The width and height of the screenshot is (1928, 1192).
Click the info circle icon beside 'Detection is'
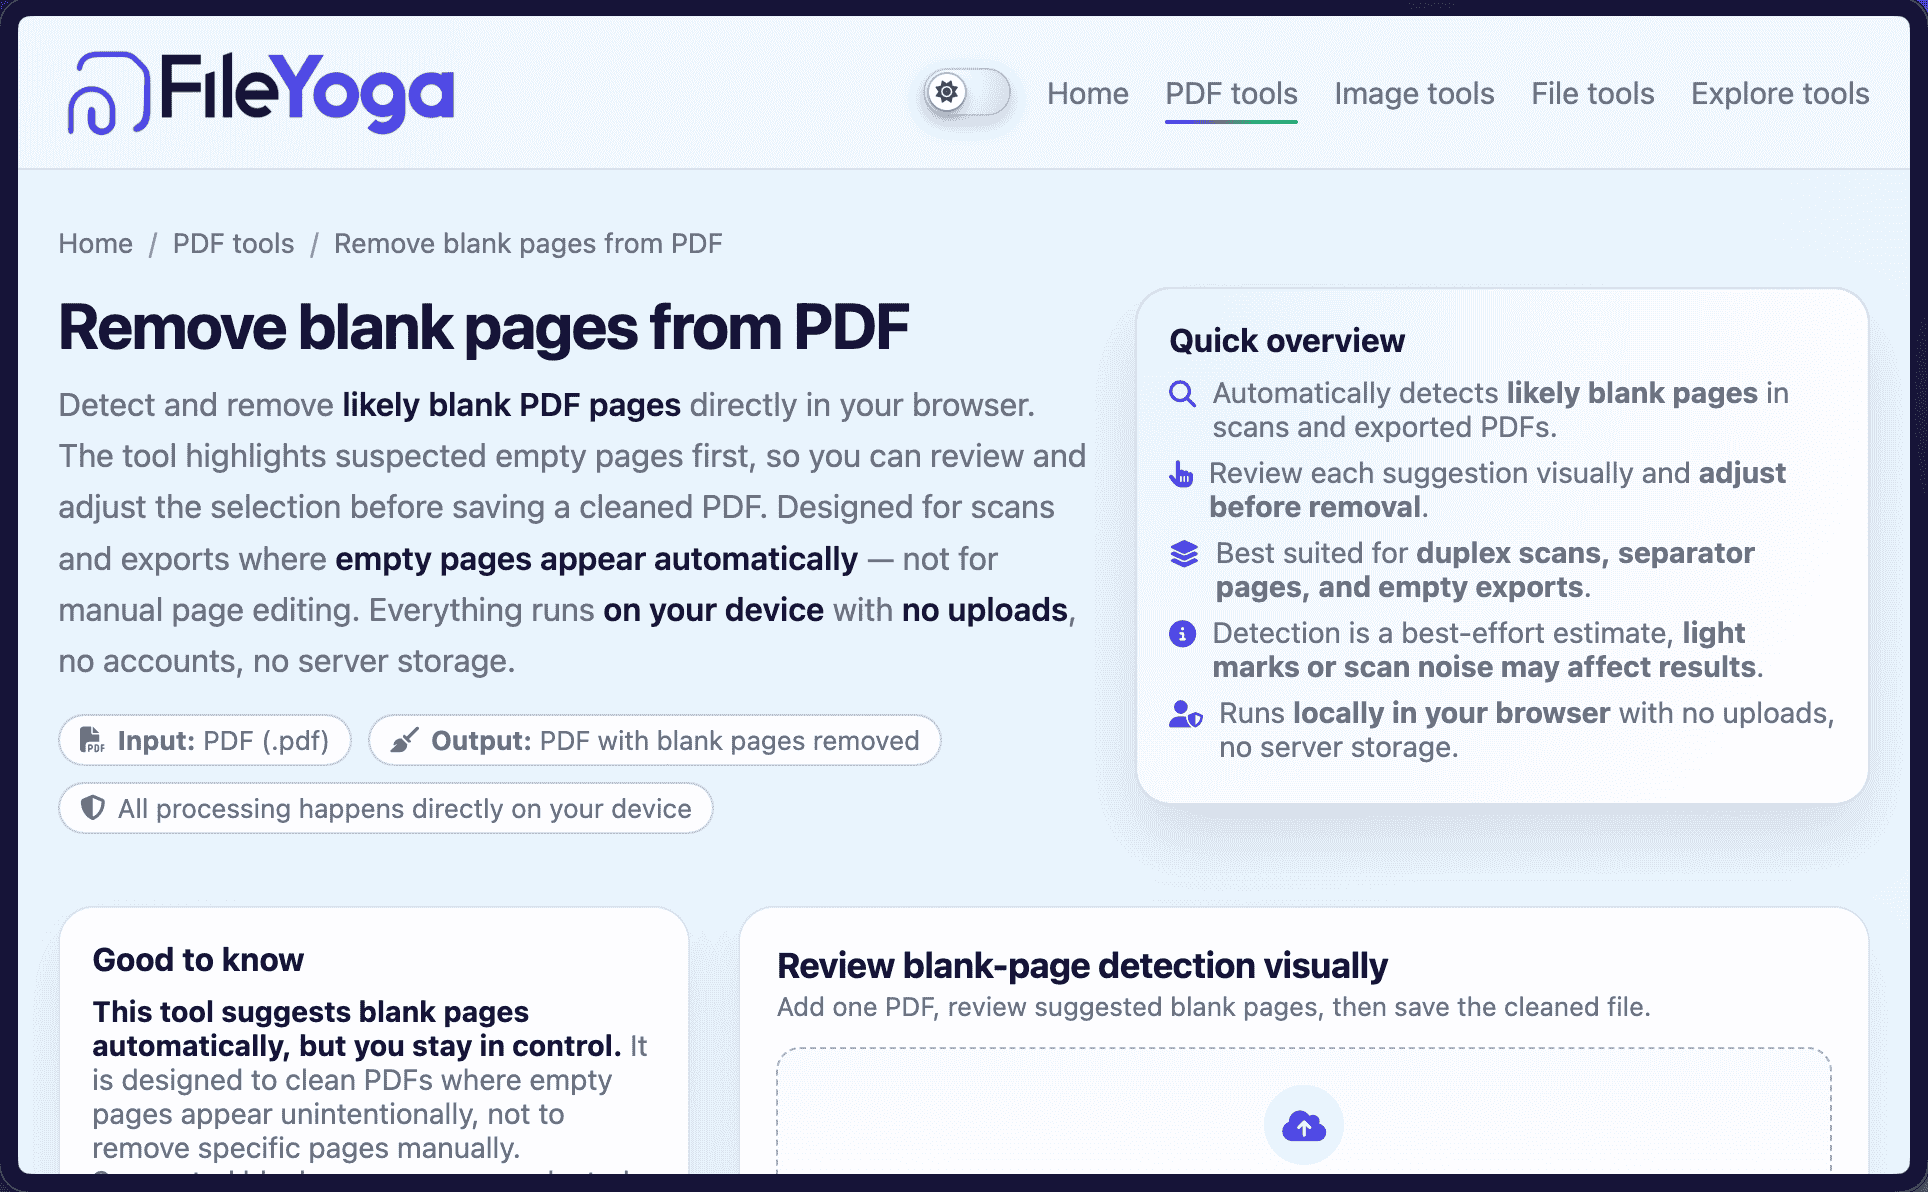coord(1183,633)
